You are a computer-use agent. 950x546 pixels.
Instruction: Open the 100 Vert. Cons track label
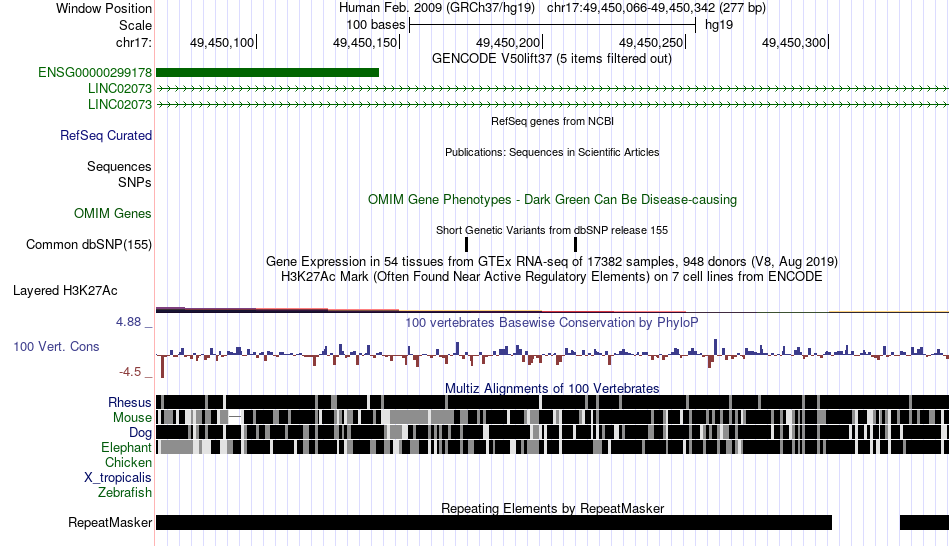pyautogui.click(x=56, y=347)
